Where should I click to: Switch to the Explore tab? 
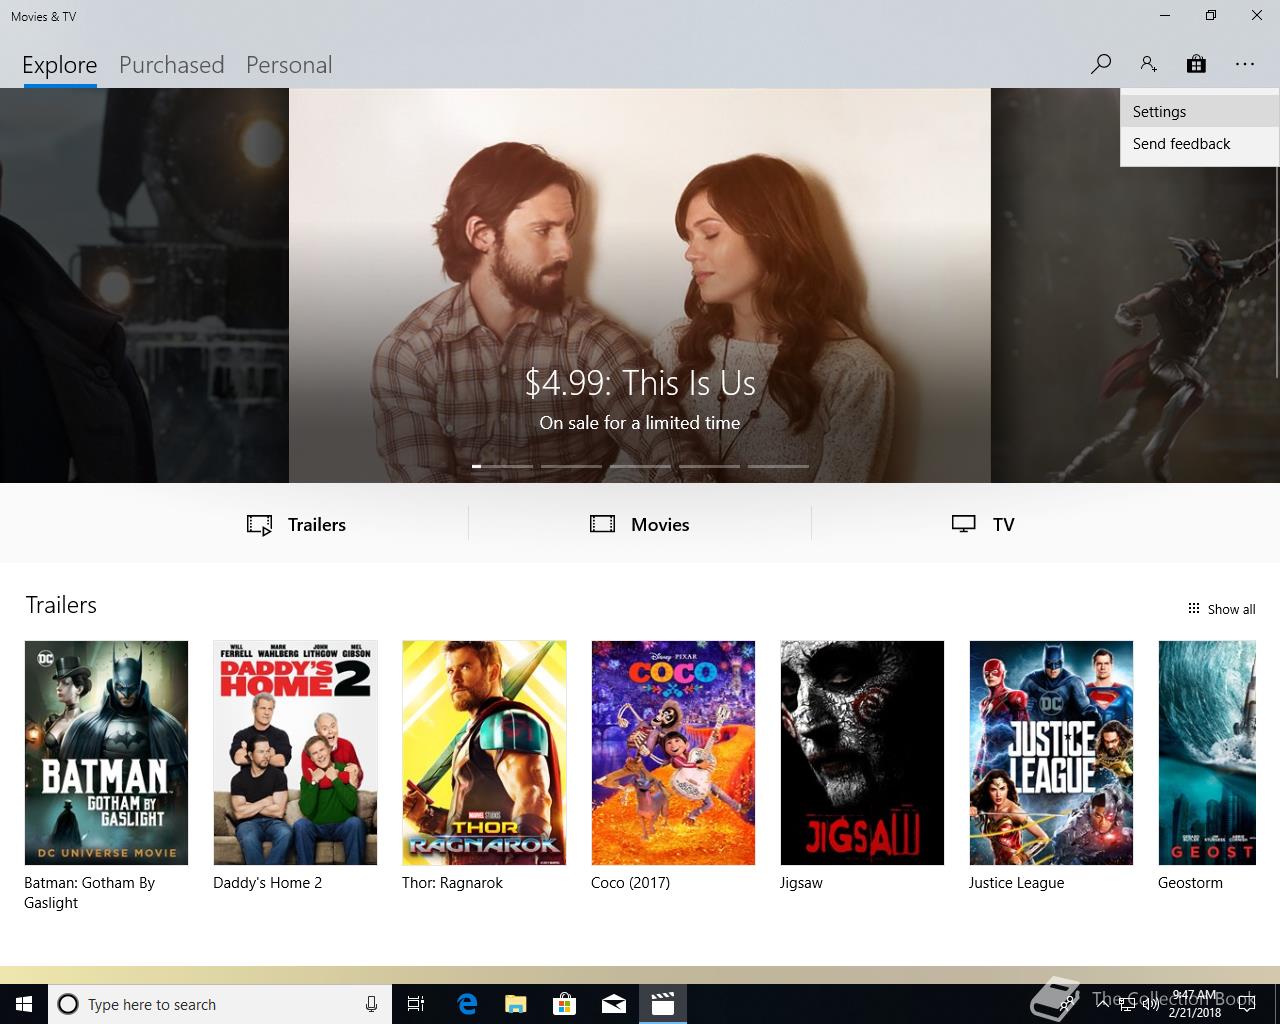tap(60, 65)
